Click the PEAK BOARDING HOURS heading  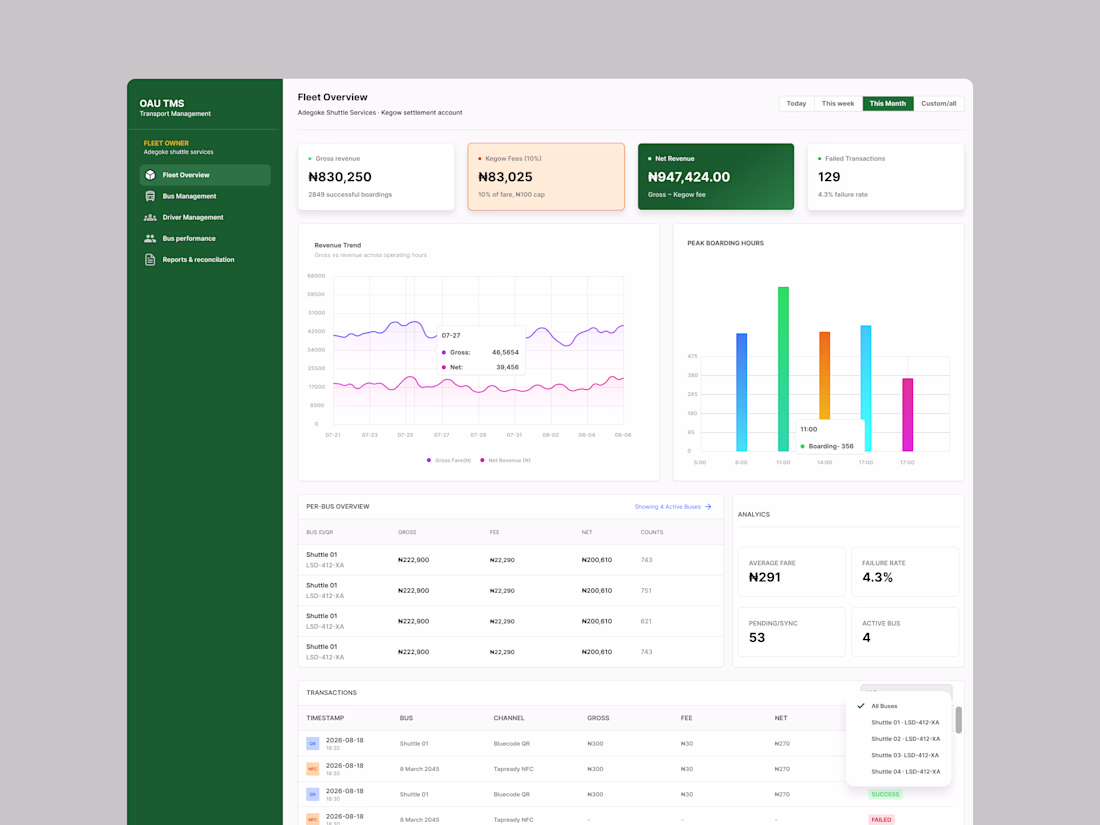725,243
